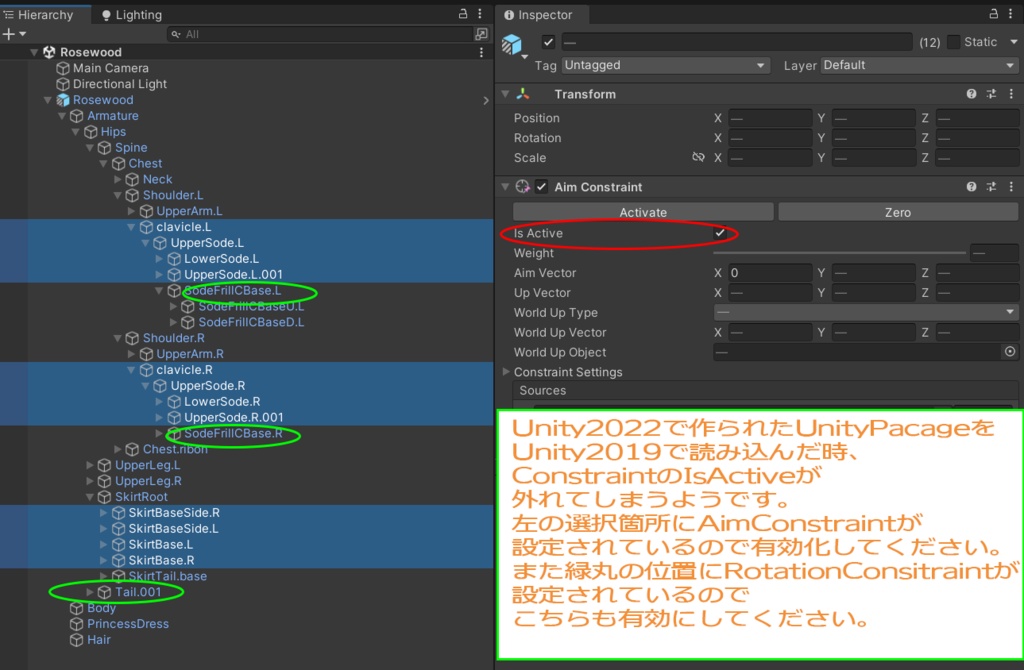Open the Layer dropdown showing Default

pos(920,65)
